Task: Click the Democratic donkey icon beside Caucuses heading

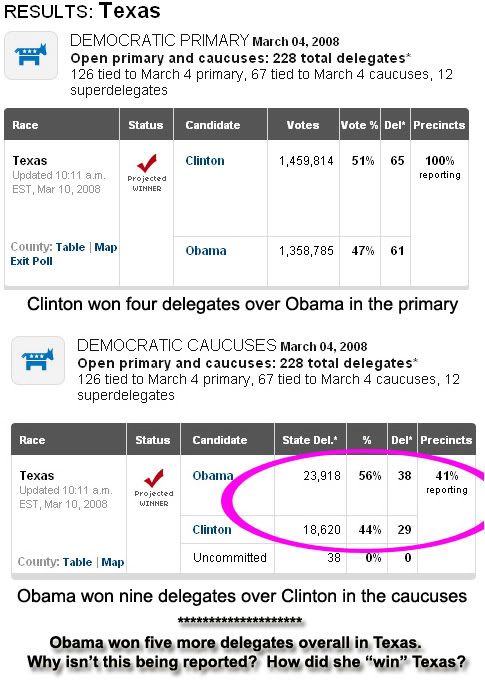Action: pyautogui.click(x=38, y=360)
